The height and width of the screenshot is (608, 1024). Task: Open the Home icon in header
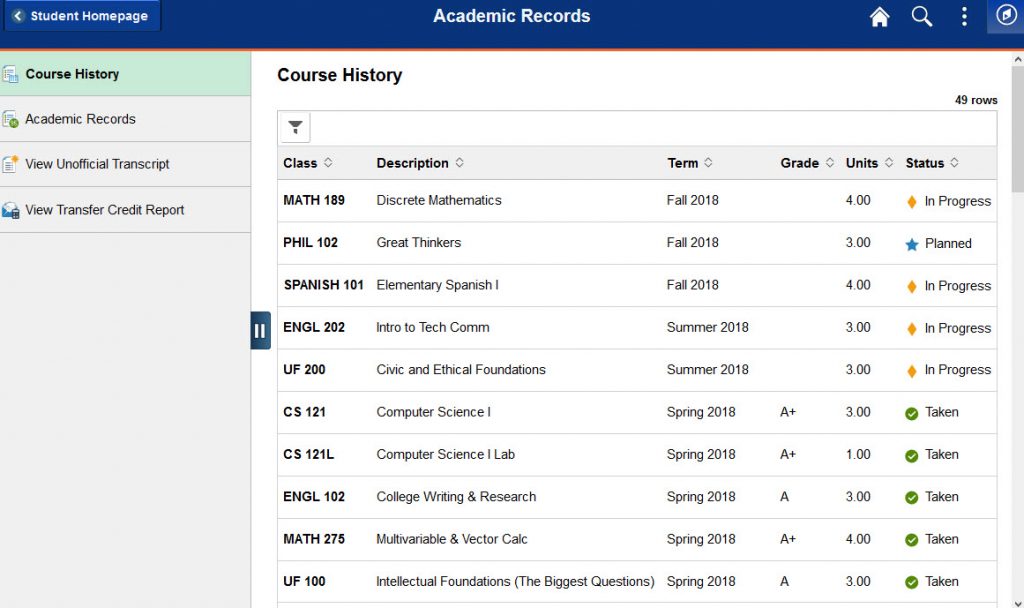point(879,16)
